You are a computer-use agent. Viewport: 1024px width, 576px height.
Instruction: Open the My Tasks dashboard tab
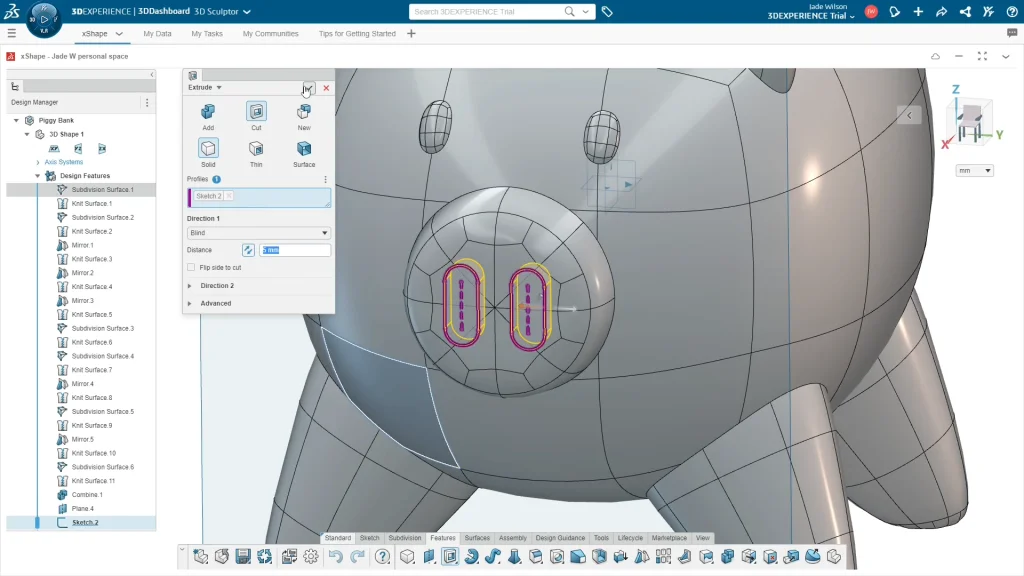(x=207, y=33)
